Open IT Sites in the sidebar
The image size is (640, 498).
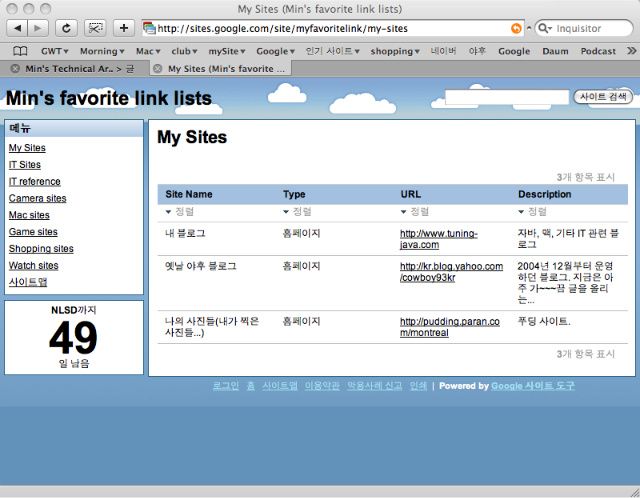tap(25, 165)
